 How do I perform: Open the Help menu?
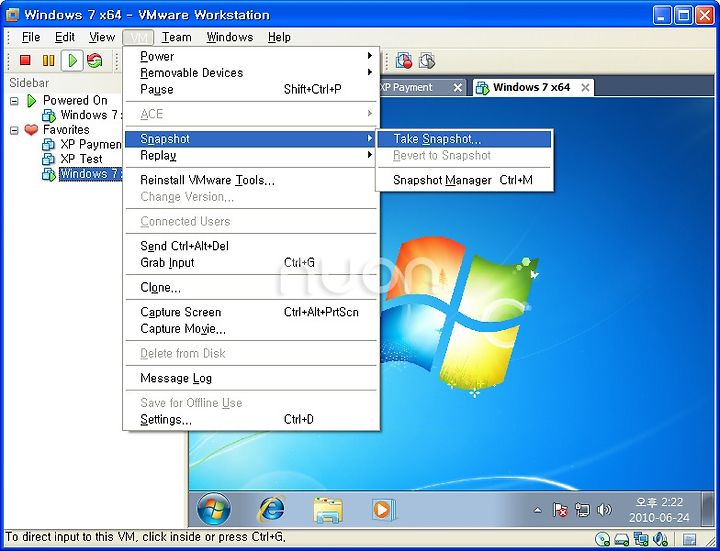[279, 37]
